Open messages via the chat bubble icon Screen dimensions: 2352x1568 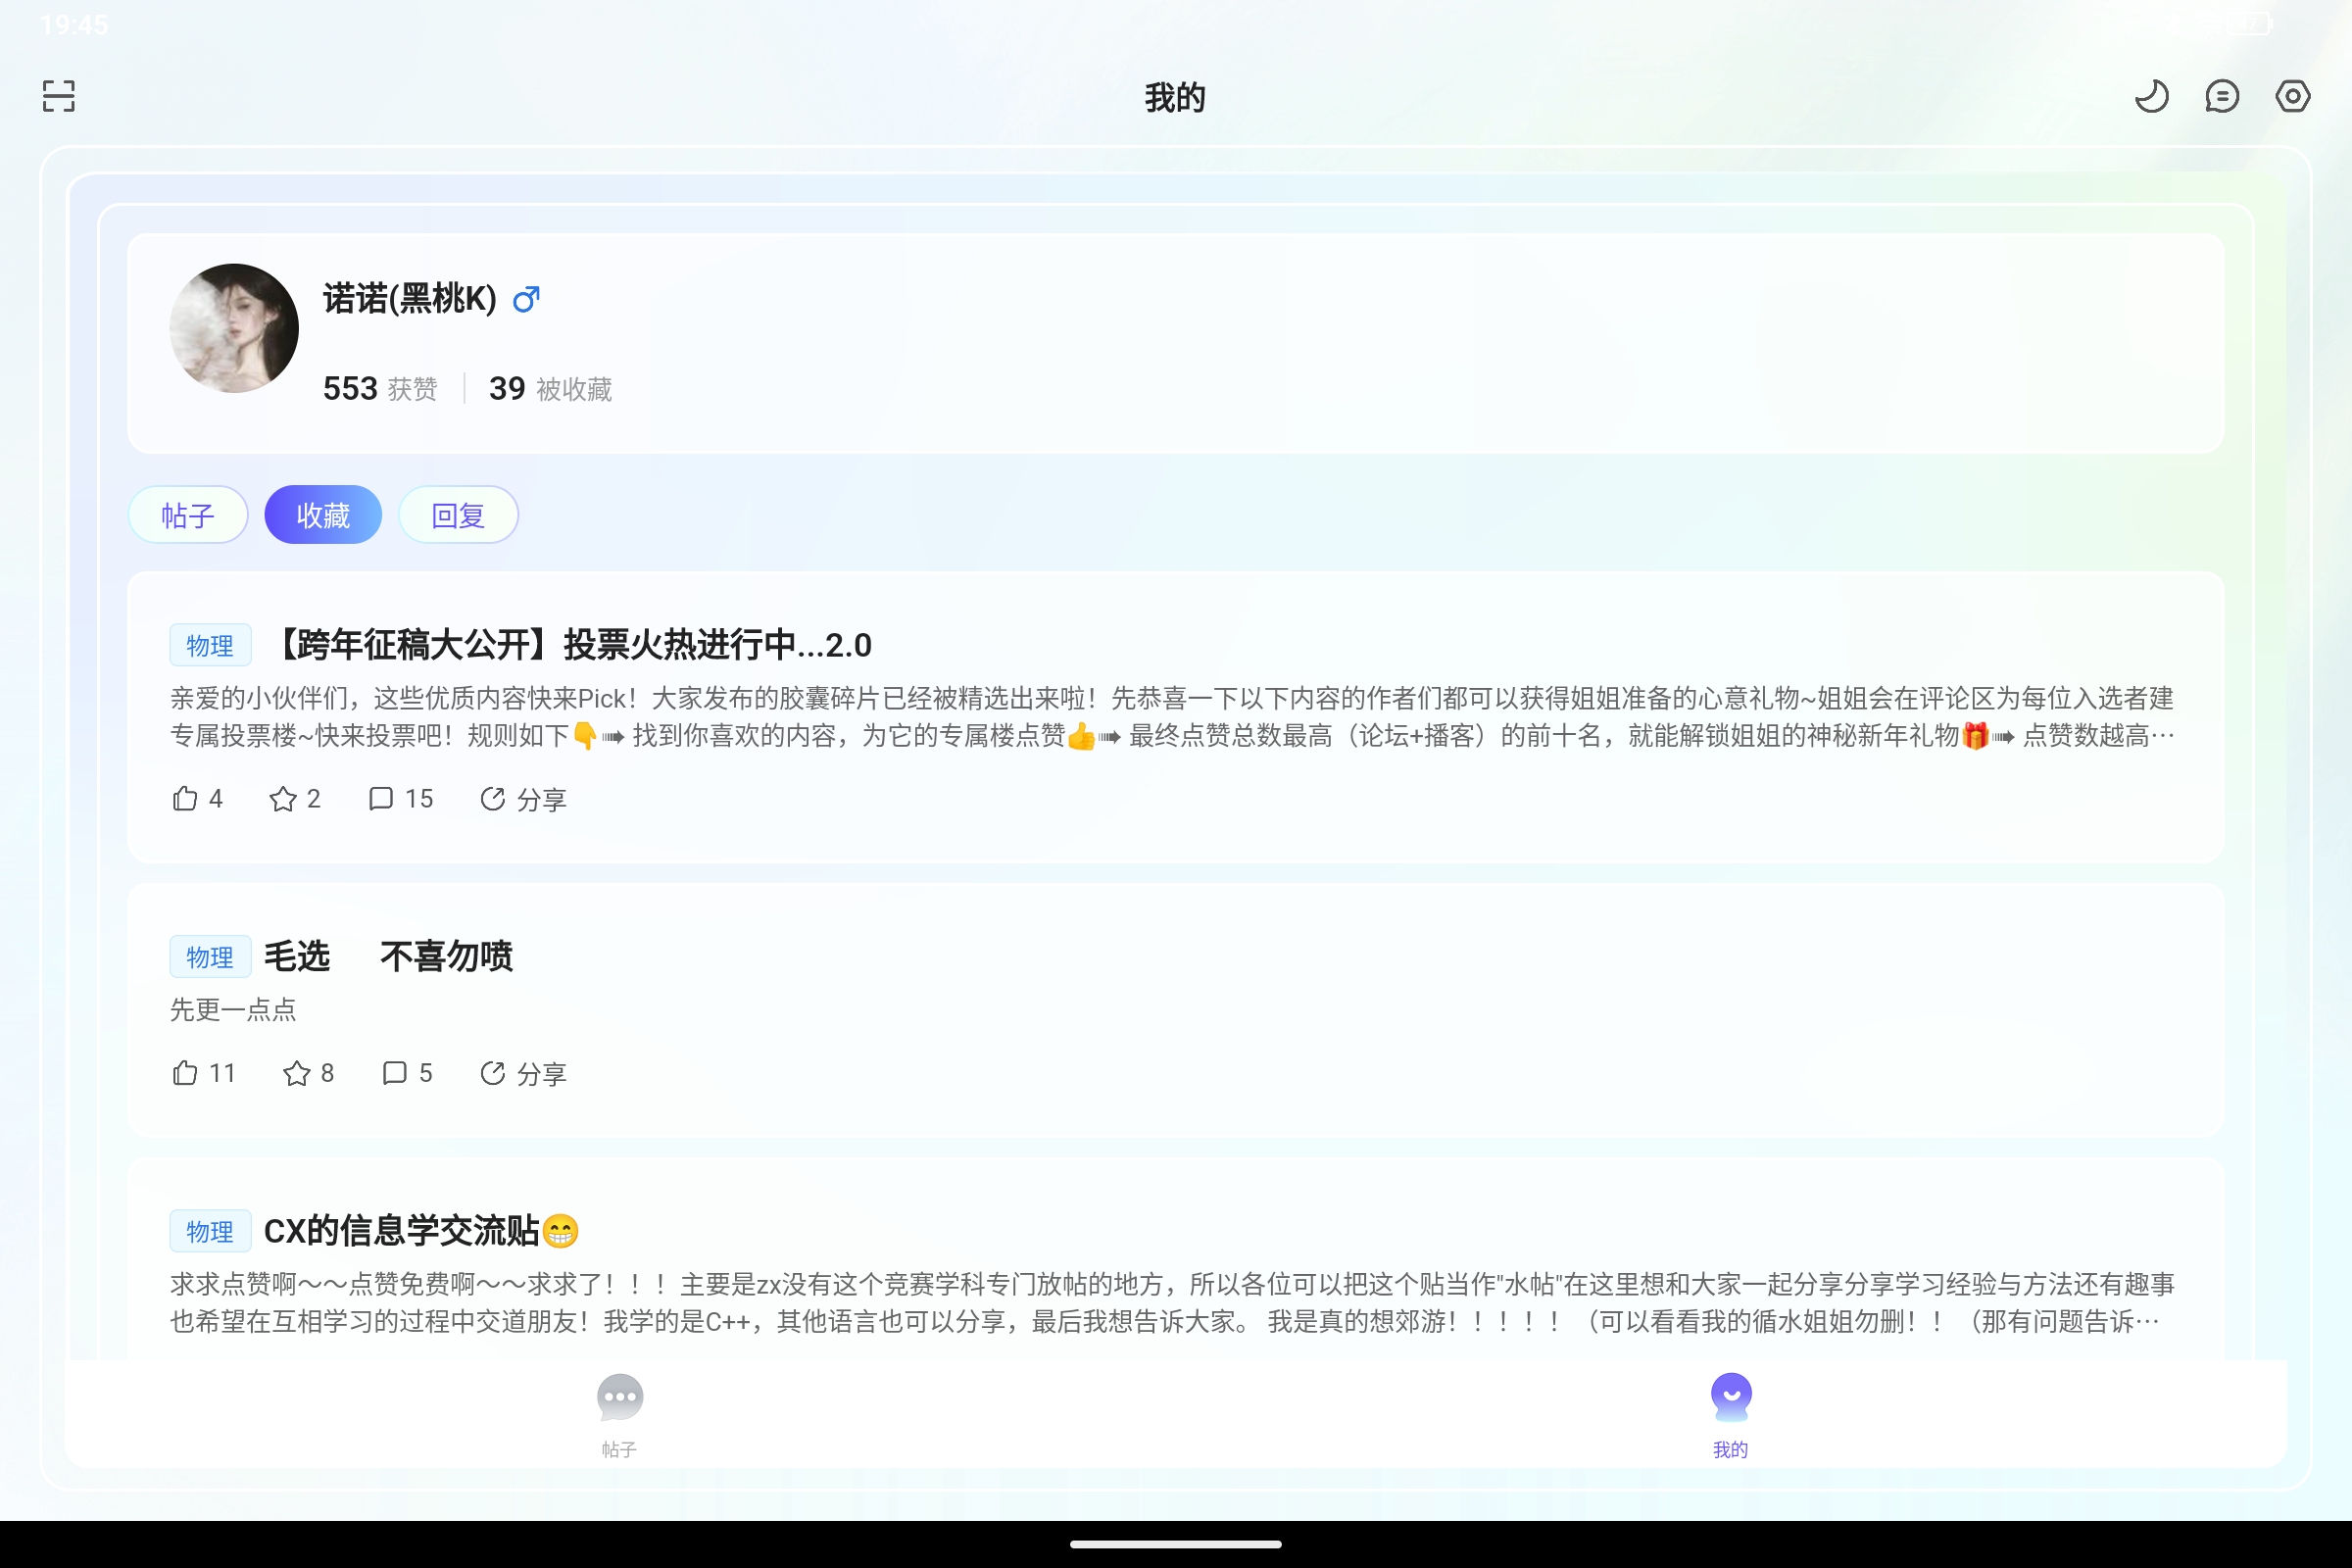pos(2222,95)
